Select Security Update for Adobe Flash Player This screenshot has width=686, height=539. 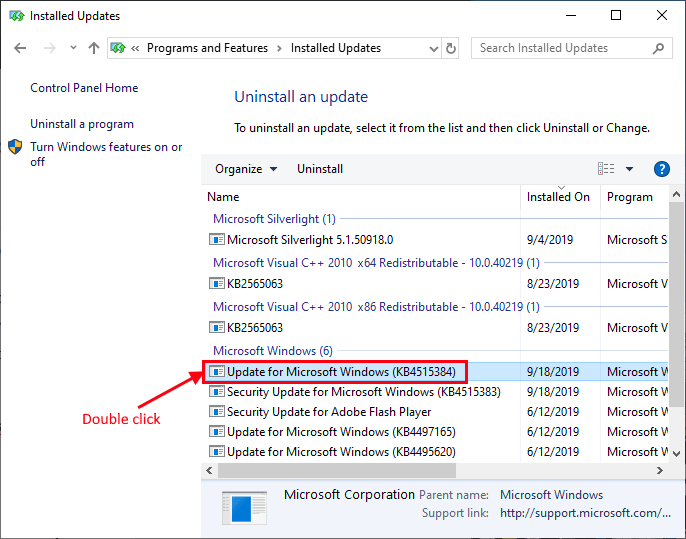329,412
